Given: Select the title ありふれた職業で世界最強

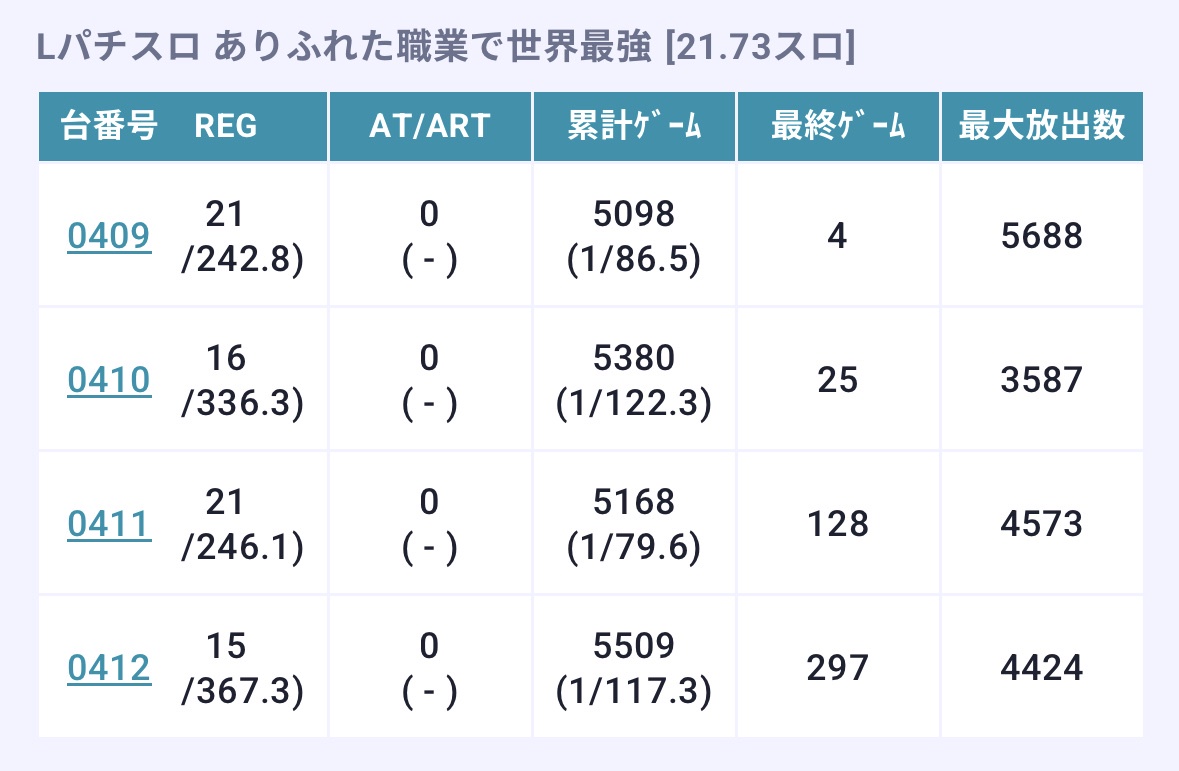Looking at the screenshot, I should [432, 47].
